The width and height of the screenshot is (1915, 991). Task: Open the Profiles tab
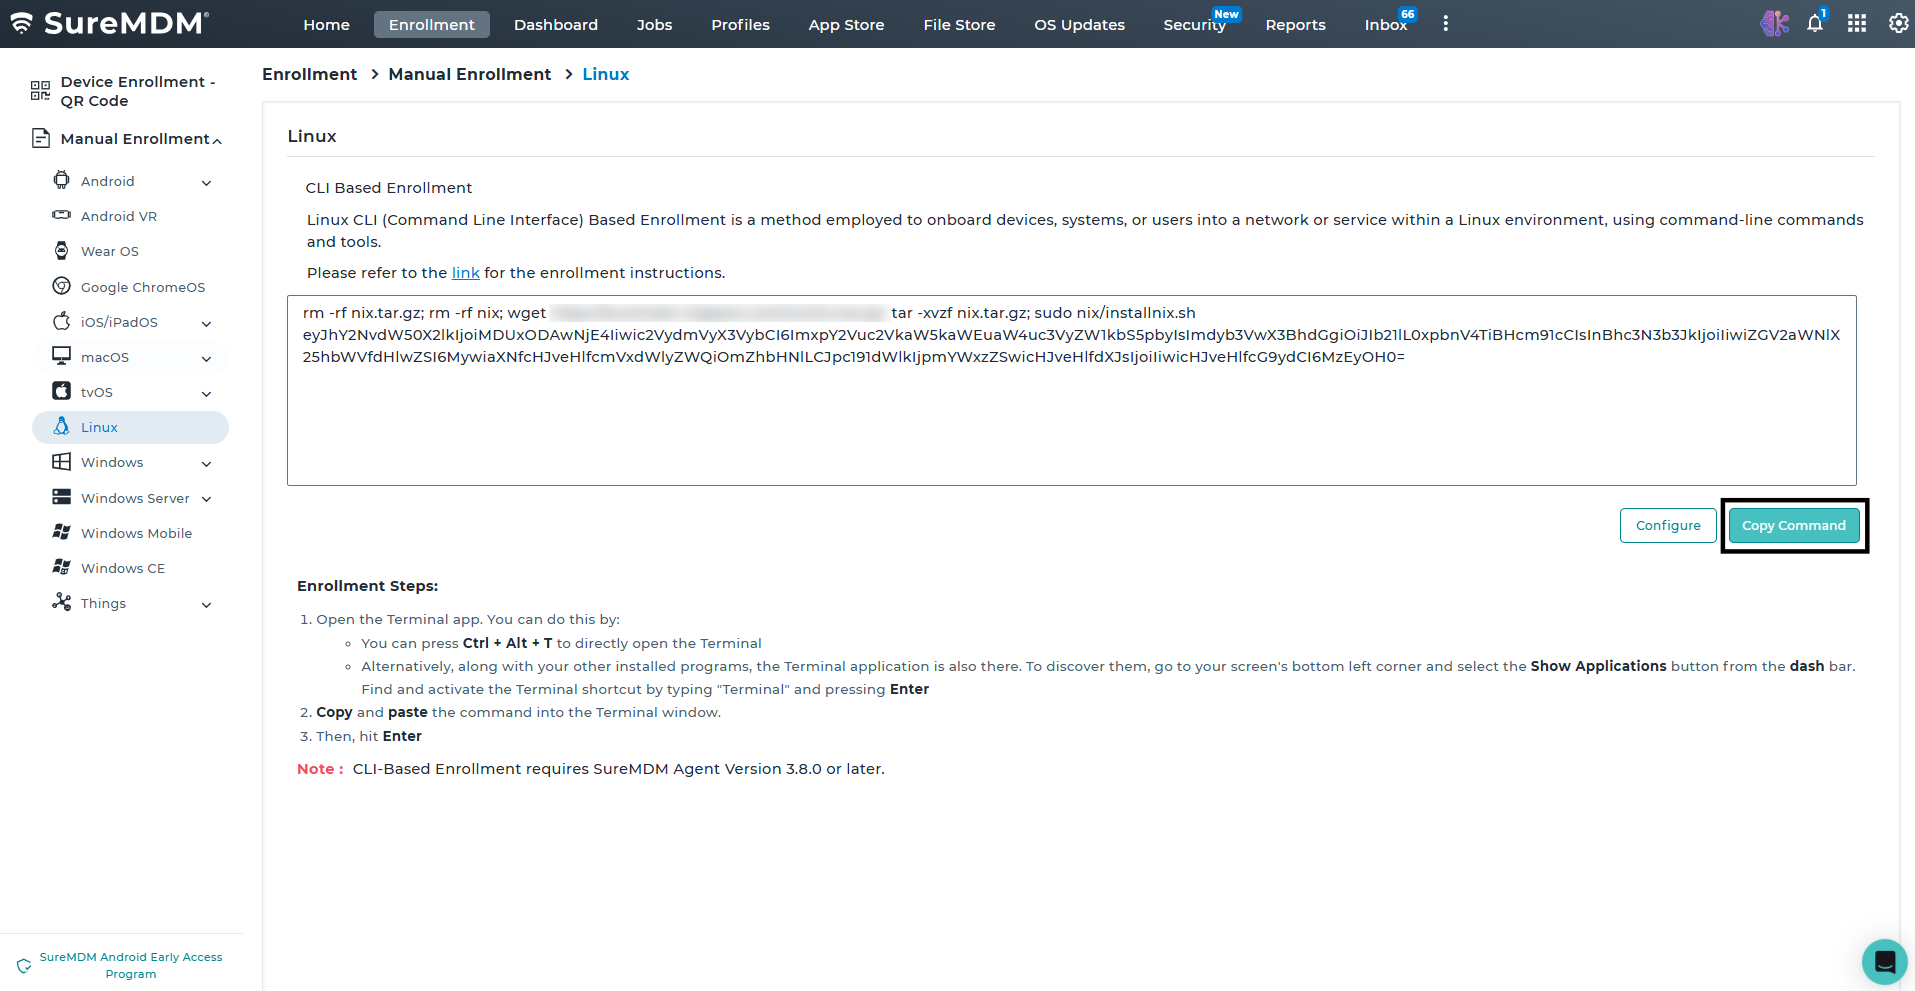coord(741,24)
